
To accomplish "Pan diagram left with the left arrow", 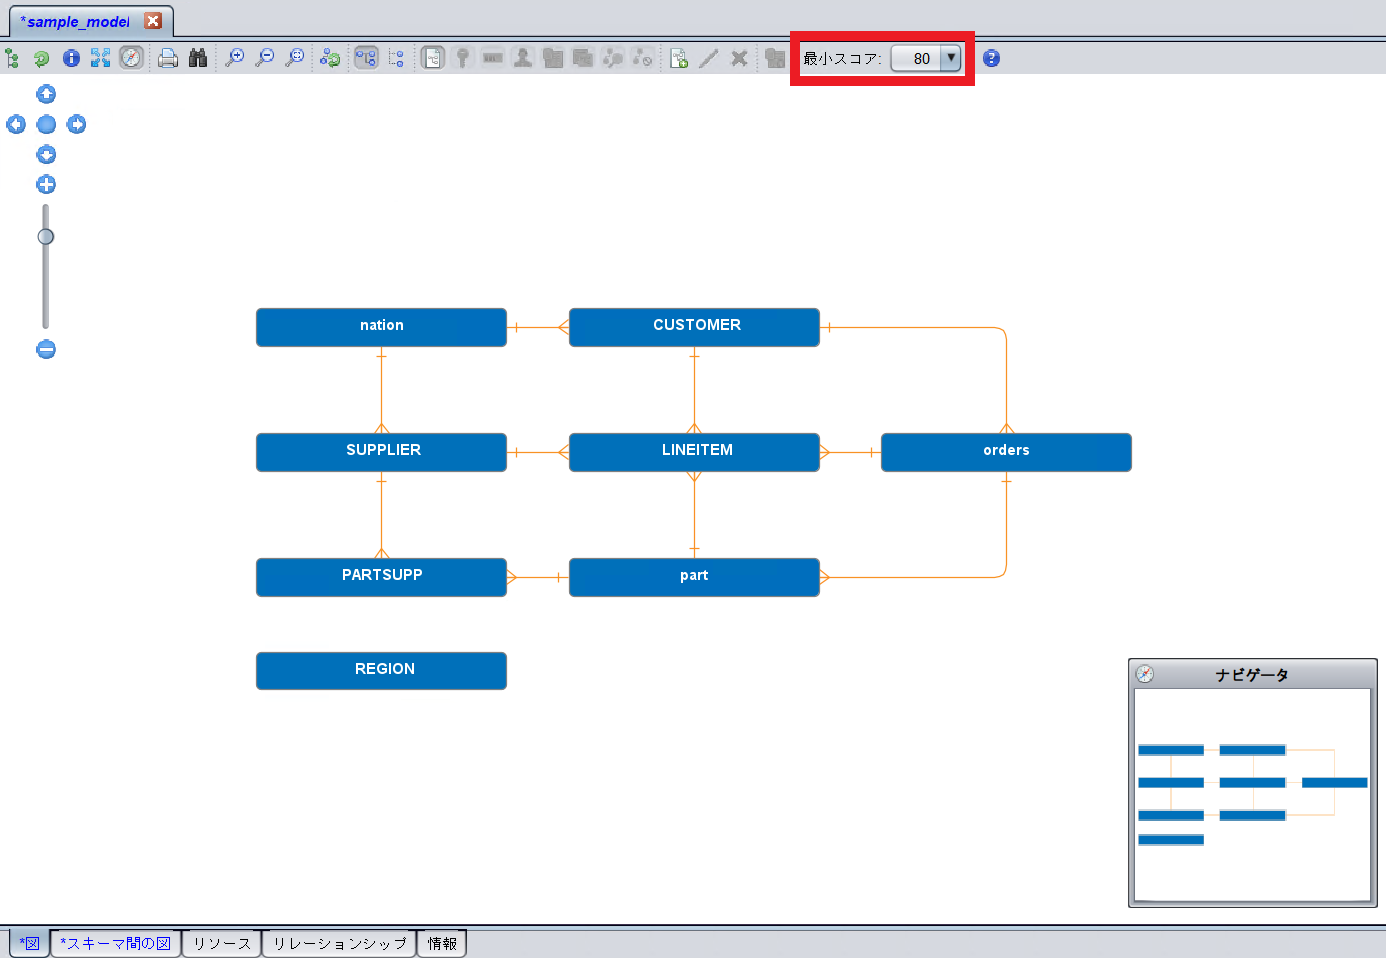I will (x=16, y=124).
